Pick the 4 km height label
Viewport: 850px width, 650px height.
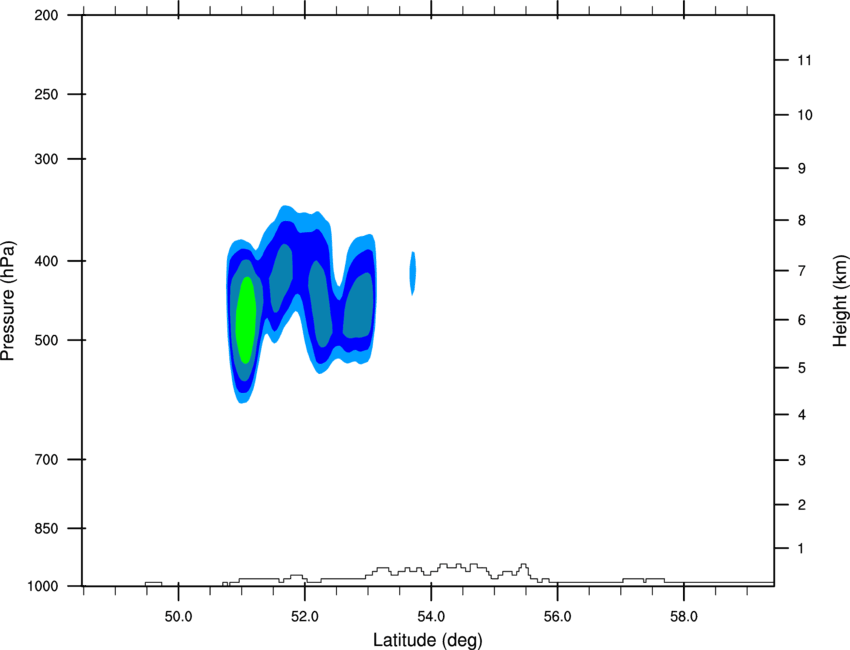801,415
